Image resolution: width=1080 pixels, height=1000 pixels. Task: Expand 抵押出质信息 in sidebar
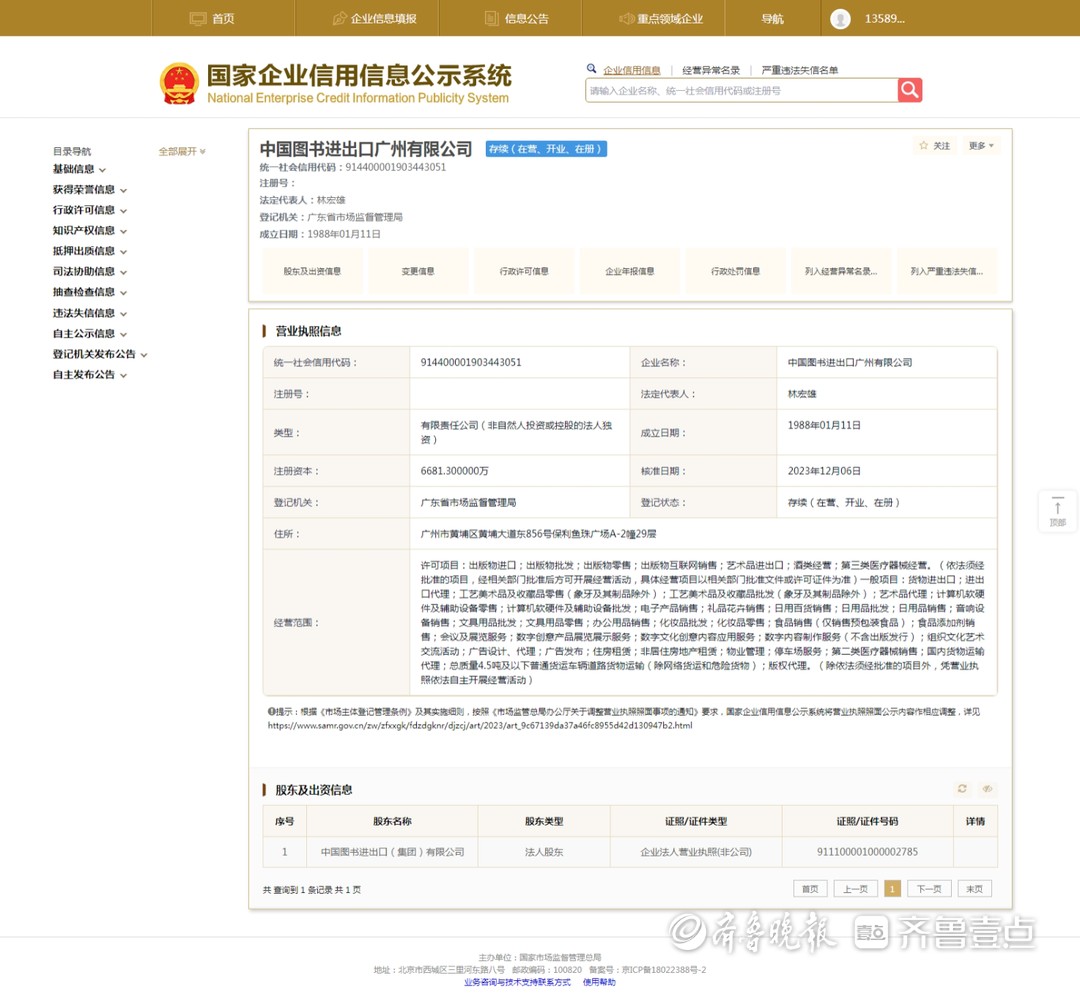[90, 251]
